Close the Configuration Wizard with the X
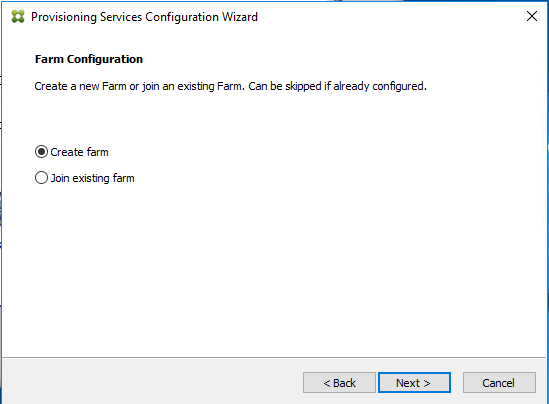Image resolution: width=549 pixels, height=404 pixels. click(x=531, y=16)
